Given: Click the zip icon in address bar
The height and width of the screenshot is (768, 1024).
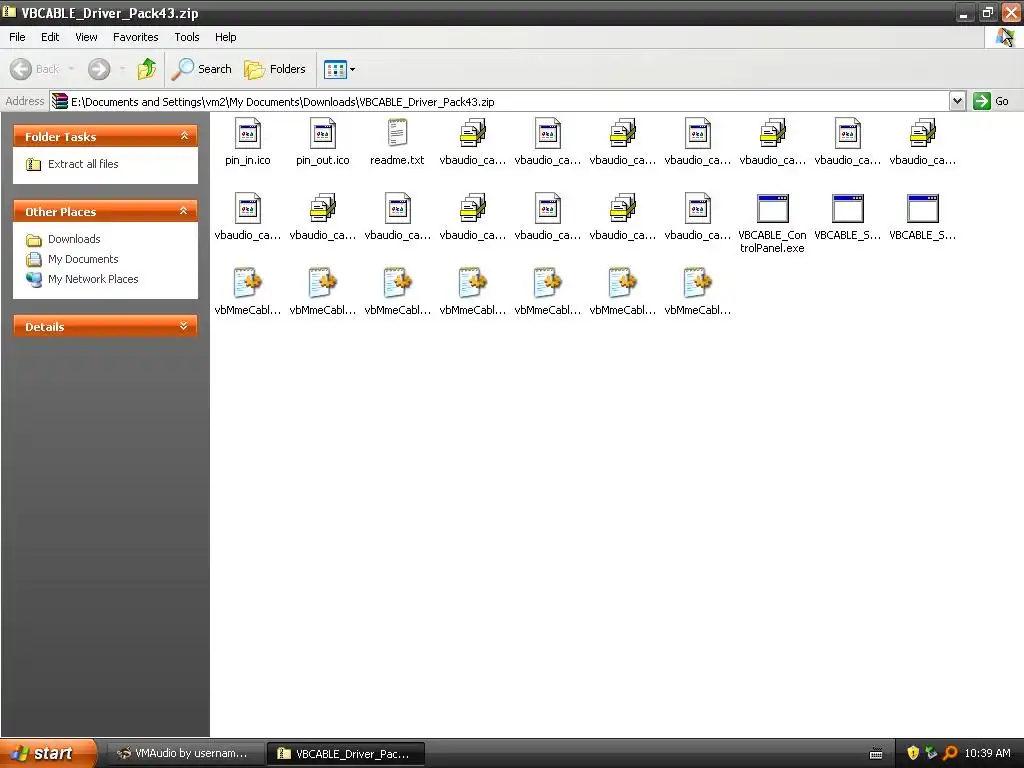Looking at the screenshot, I should tap(60, 101).
